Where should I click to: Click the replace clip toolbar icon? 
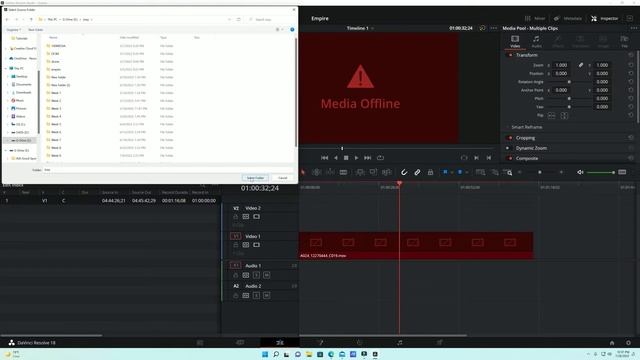tap(387, 172)
